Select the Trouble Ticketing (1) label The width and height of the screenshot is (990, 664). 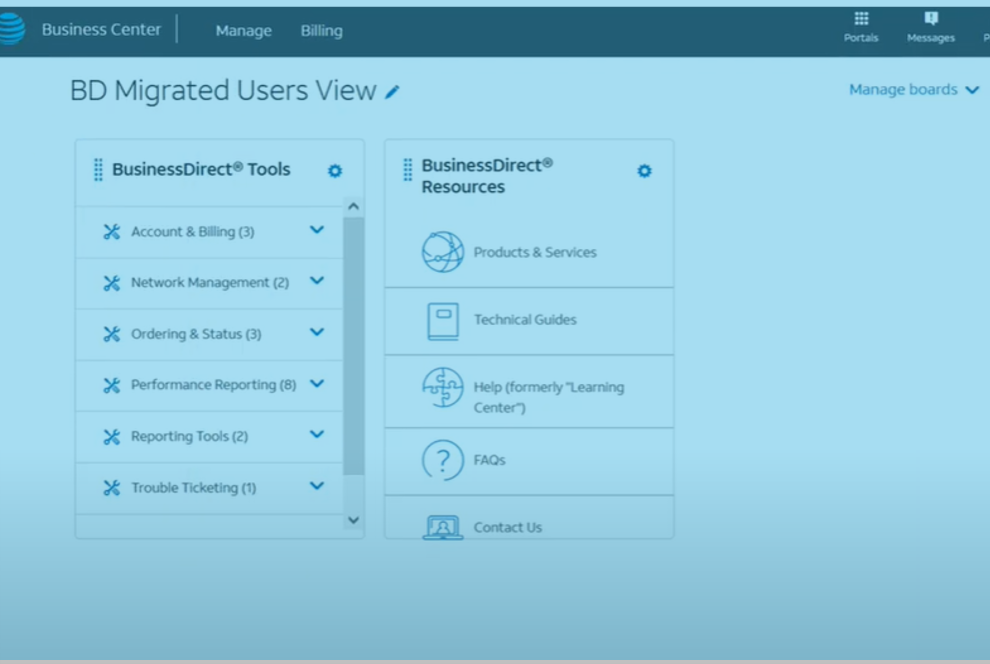click(x=194, y=487)
